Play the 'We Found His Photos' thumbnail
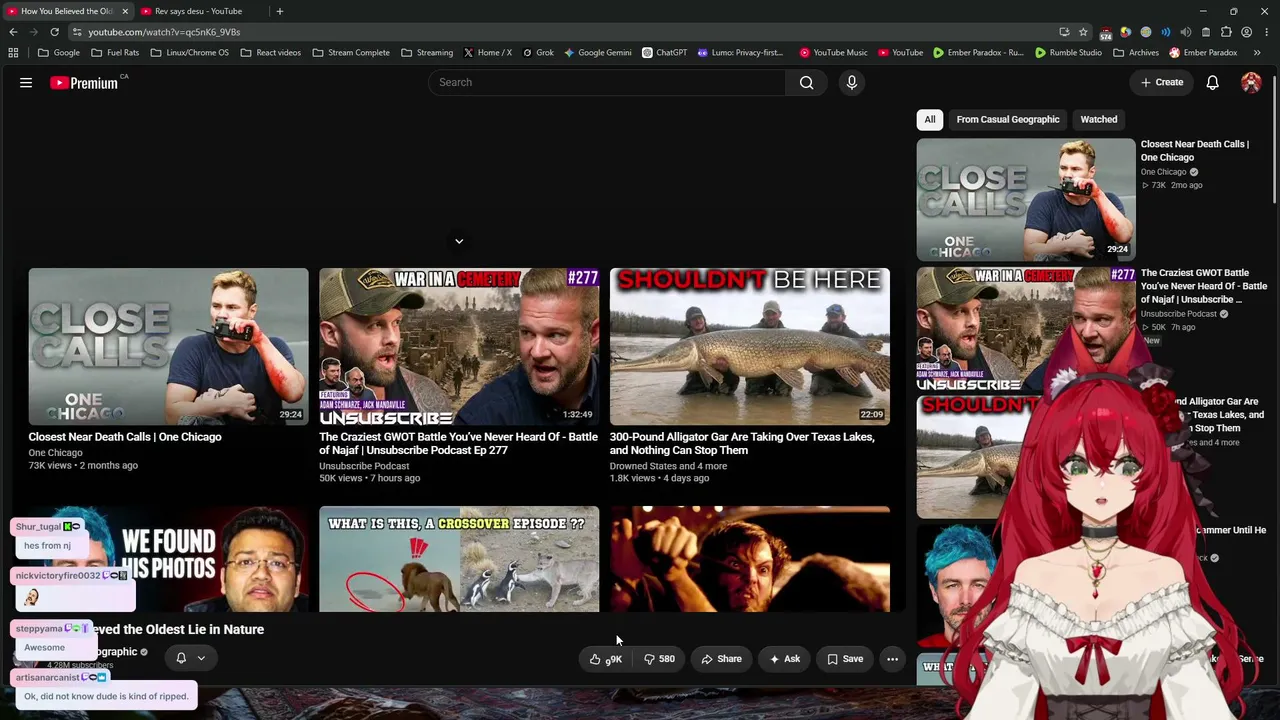The width and height of the screenshot is (1280, 720). tap(168, 558)
